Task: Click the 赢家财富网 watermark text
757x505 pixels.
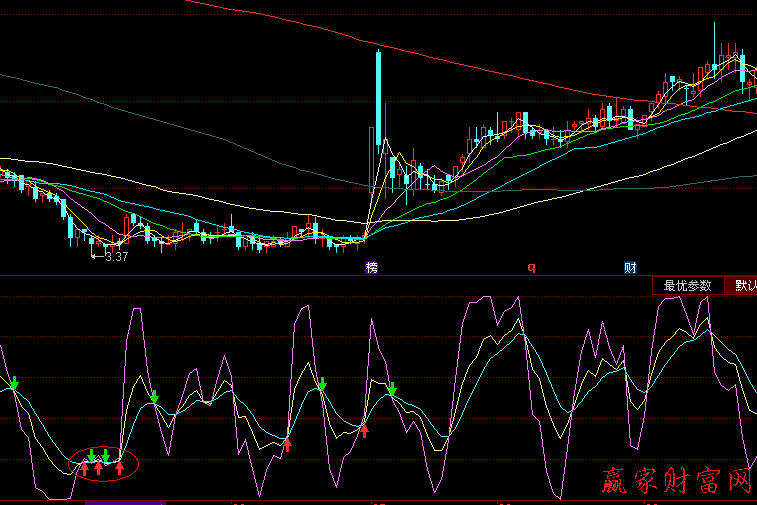Action: [675, 483]
